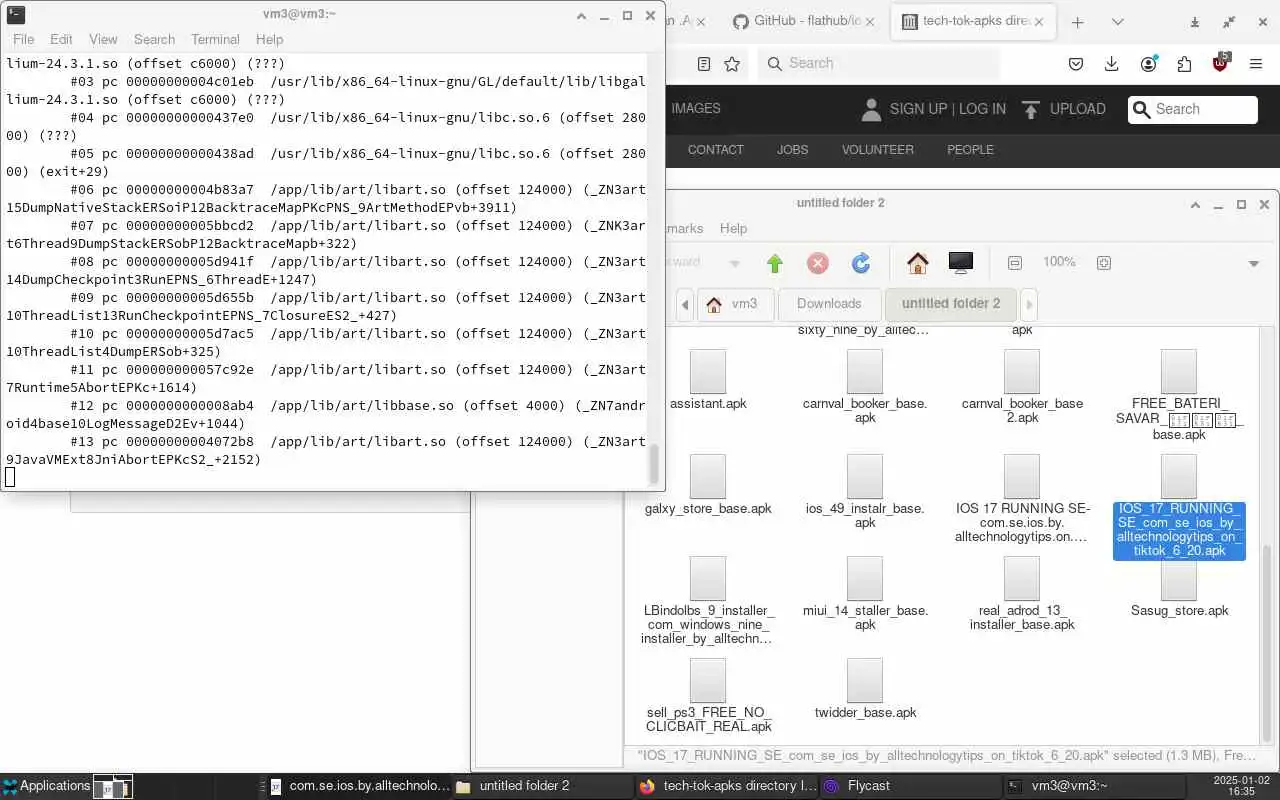
Task: Close the GitHub flathub tab
Action: coord(869,21)
